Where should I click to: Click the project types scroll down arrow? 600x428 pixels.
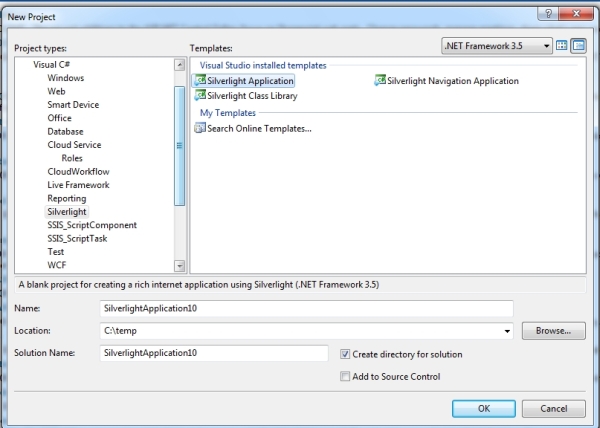pyautogui.click(x=179, y=265)
